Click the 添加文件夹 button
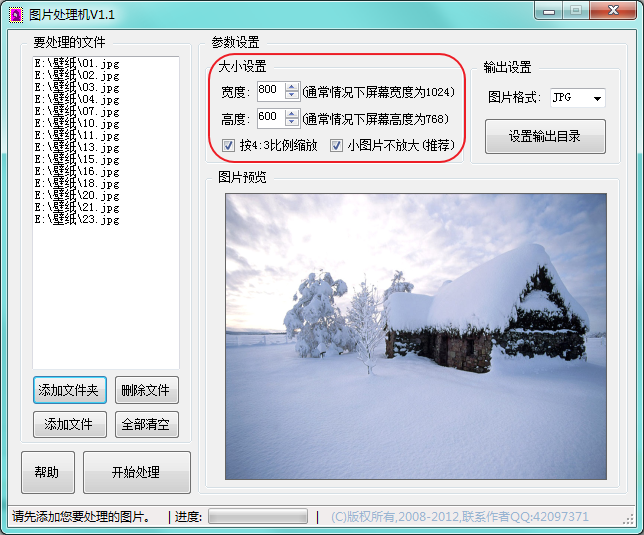This screenshot has width=644, height=535. 70,390
